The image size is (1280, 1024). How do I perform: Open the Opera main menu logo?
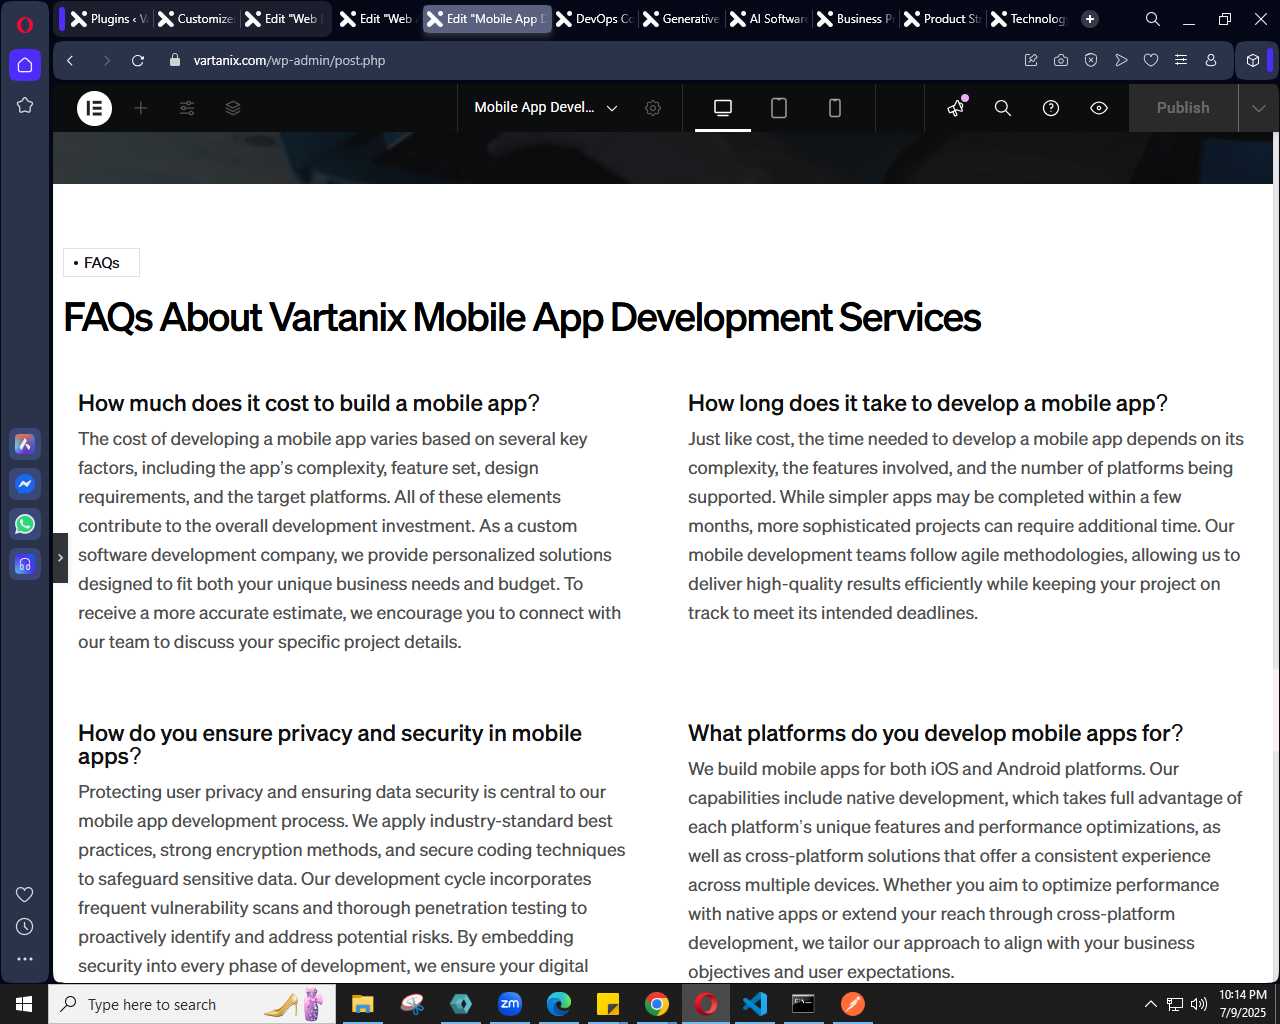click(25, 24)
